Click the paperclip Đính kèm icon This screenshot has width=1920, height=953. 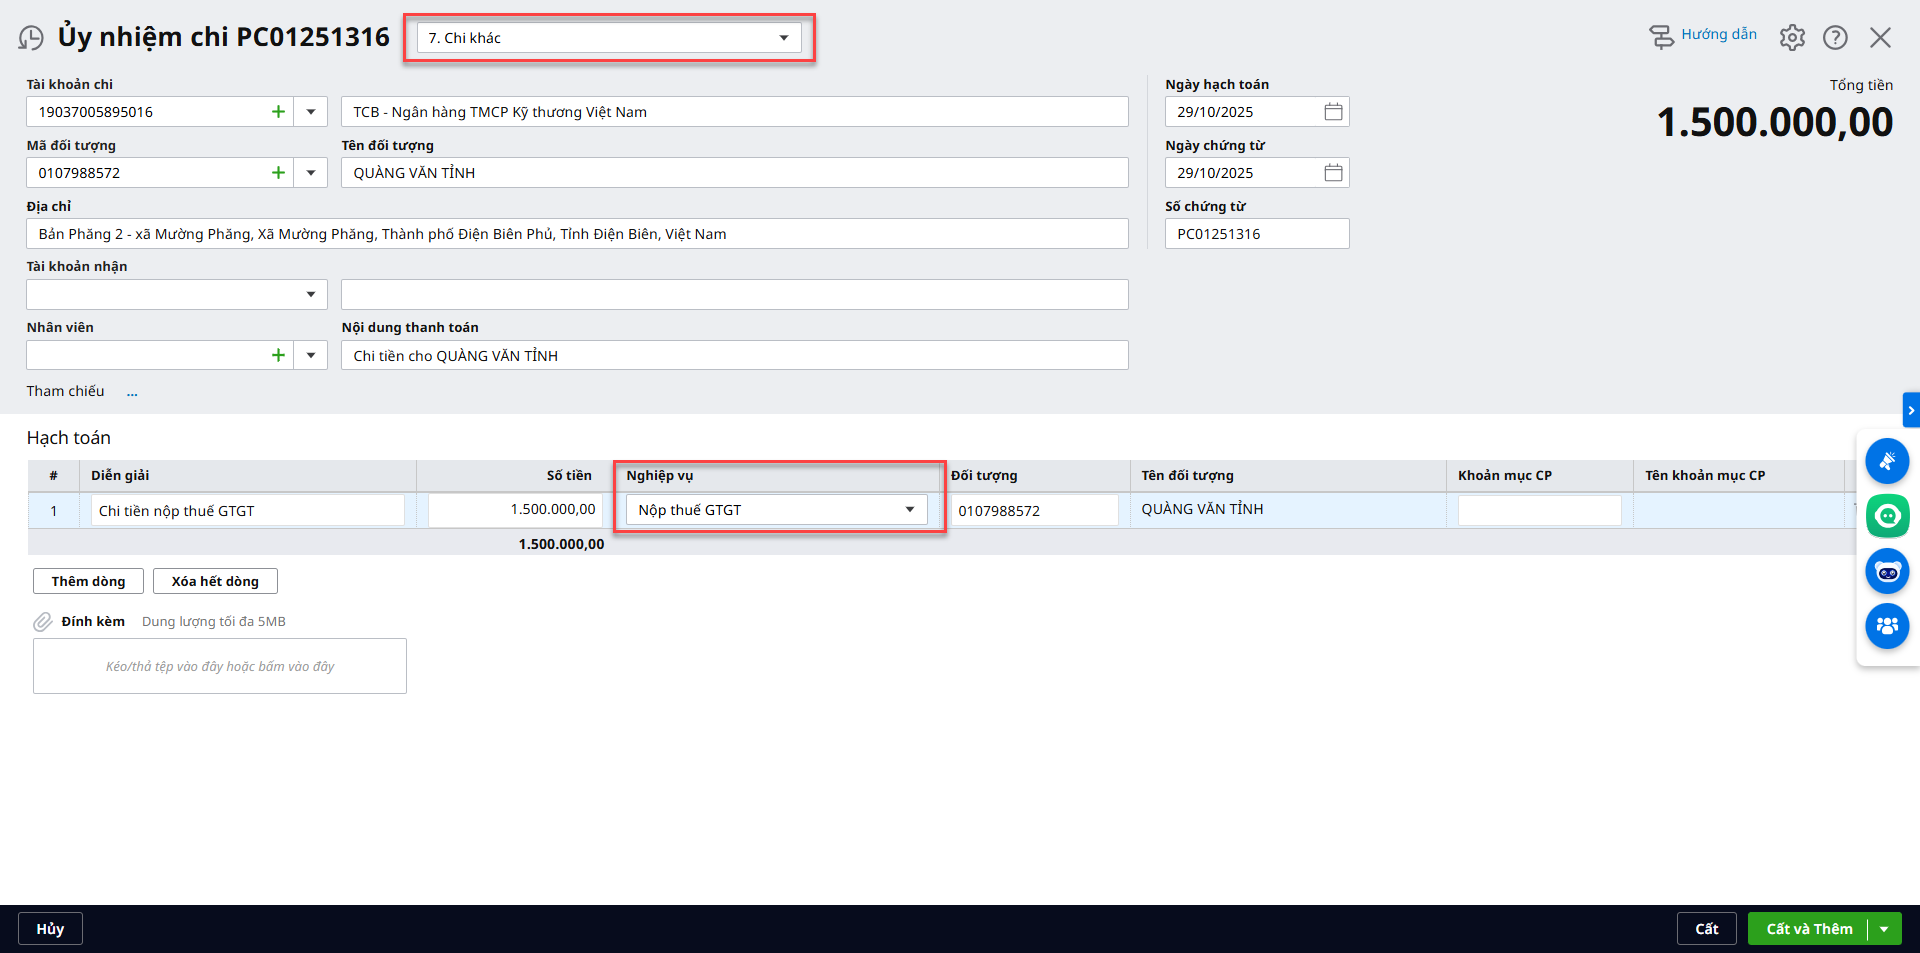[43, 622]
